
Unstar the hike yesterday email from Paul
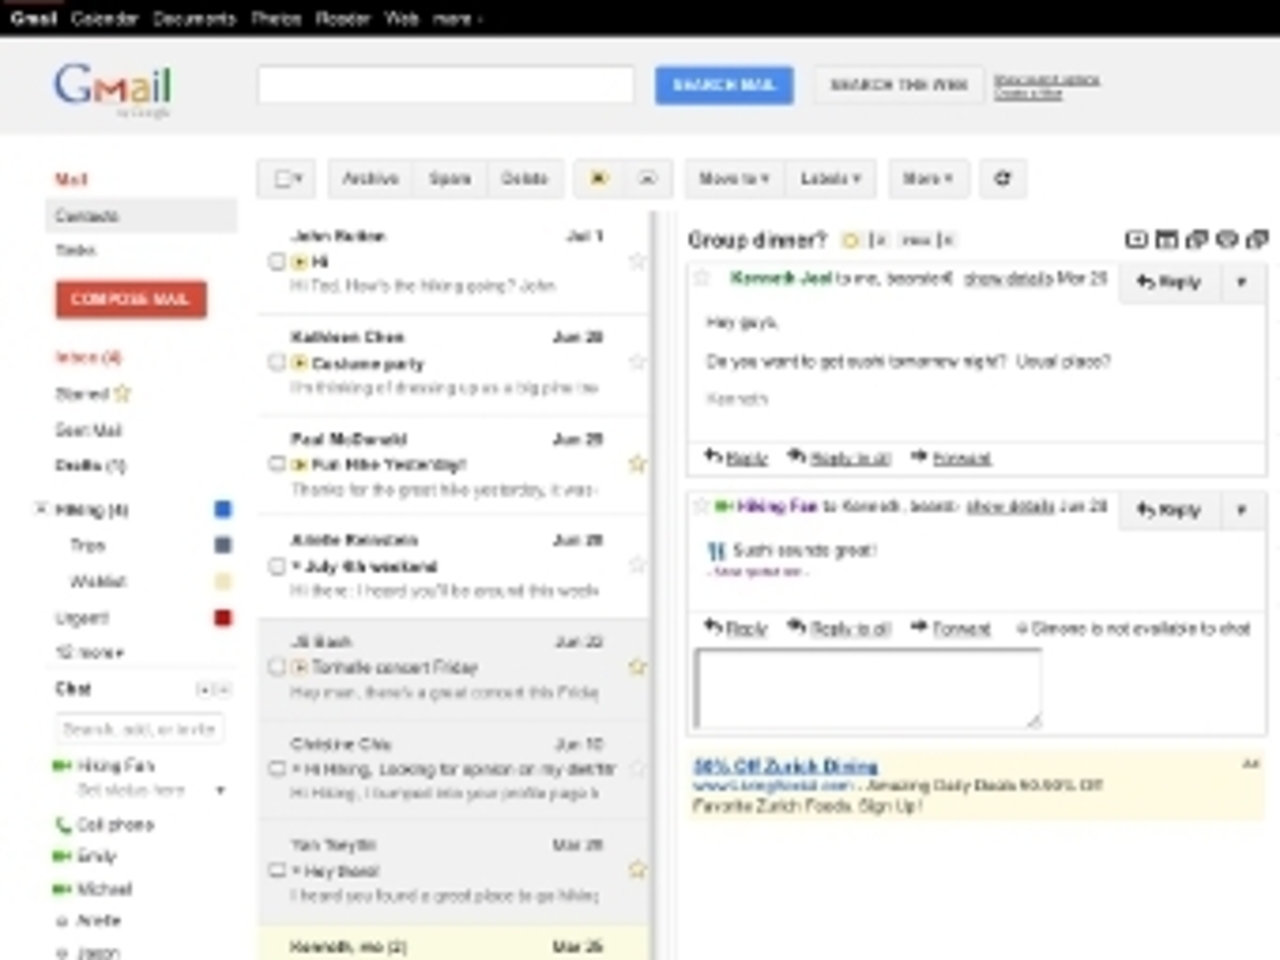636,463
